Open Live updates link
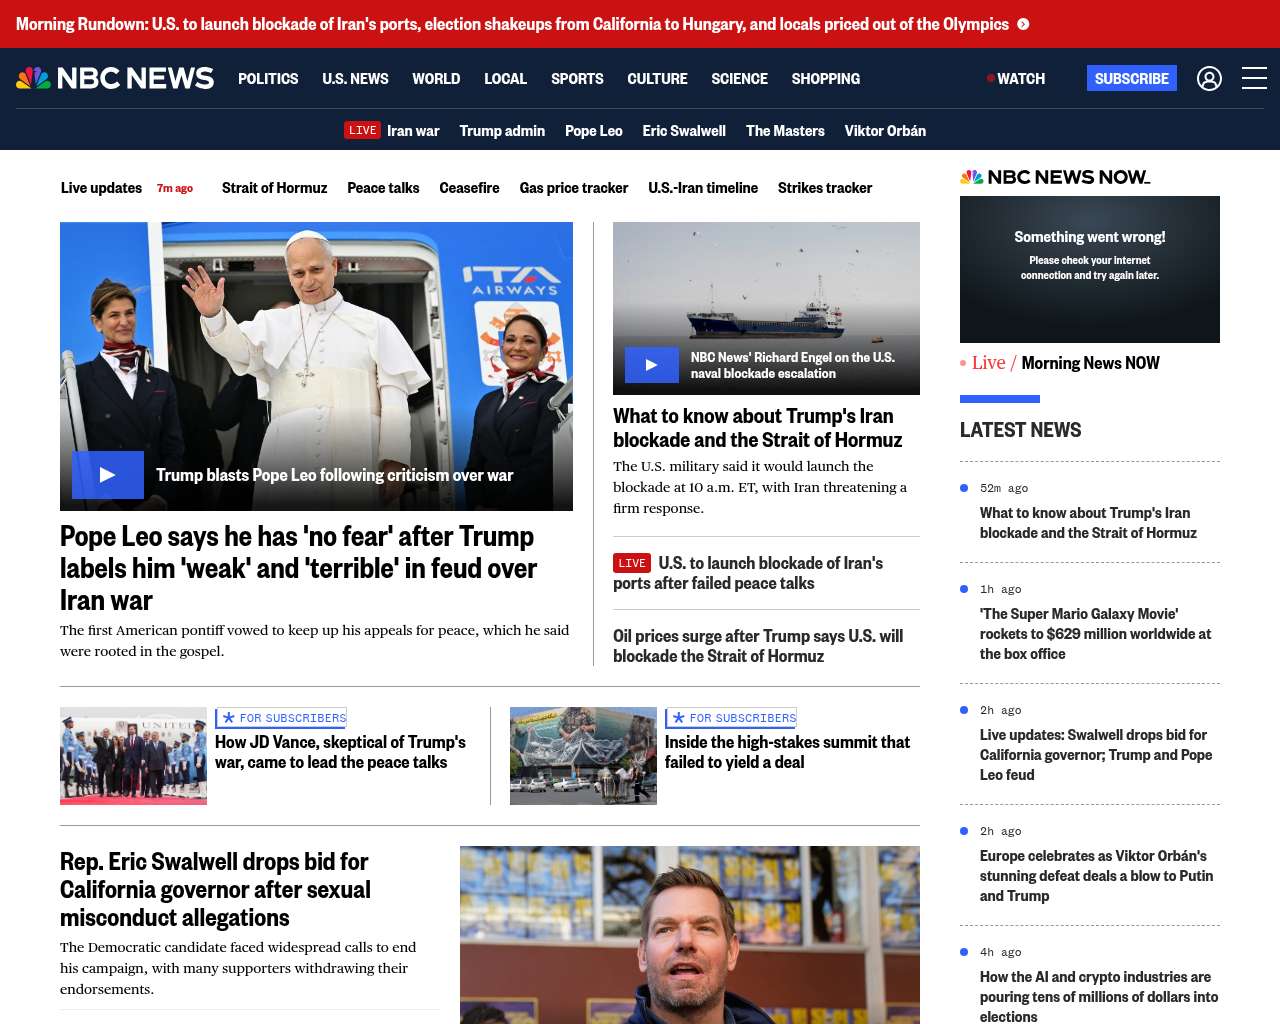 click(x=101, y=187)
